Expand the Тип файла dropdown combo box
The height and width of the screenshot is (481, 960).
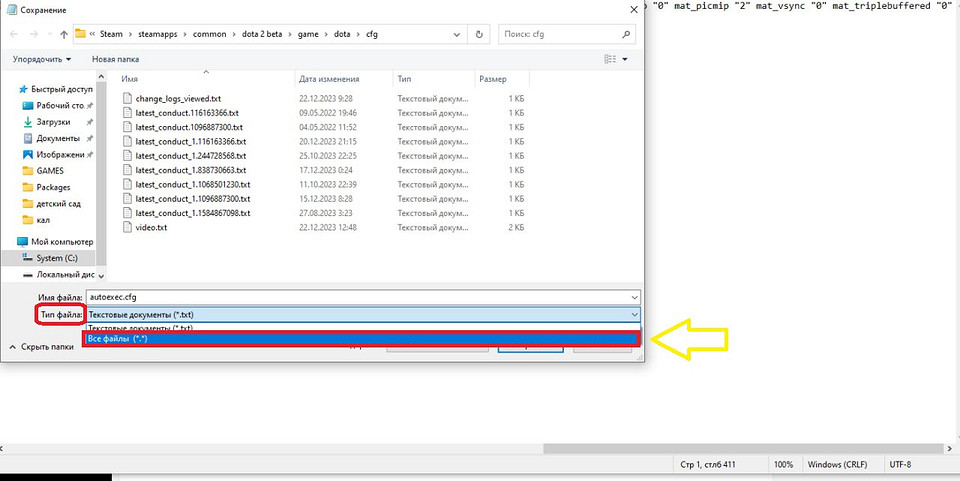(x=362, y=314)
